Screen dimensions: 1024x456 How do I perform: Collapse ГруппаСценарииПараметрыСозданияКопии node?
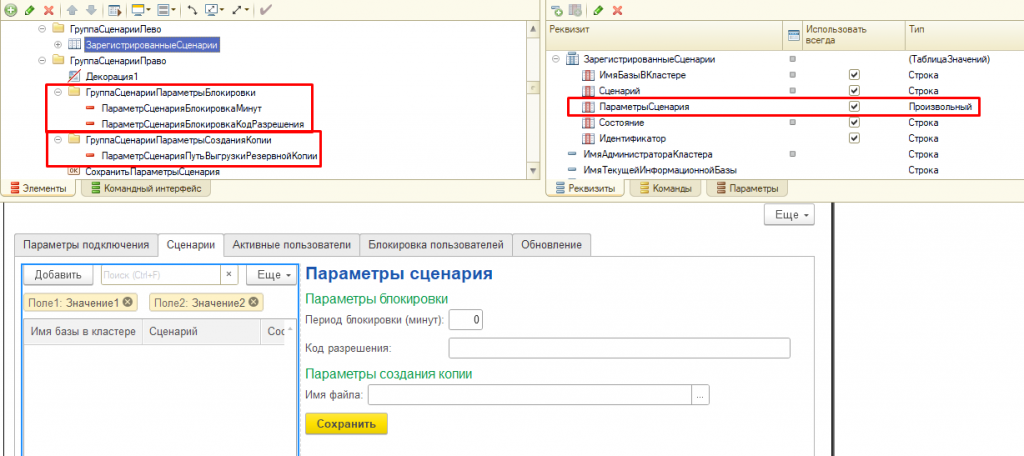[58, 140]
